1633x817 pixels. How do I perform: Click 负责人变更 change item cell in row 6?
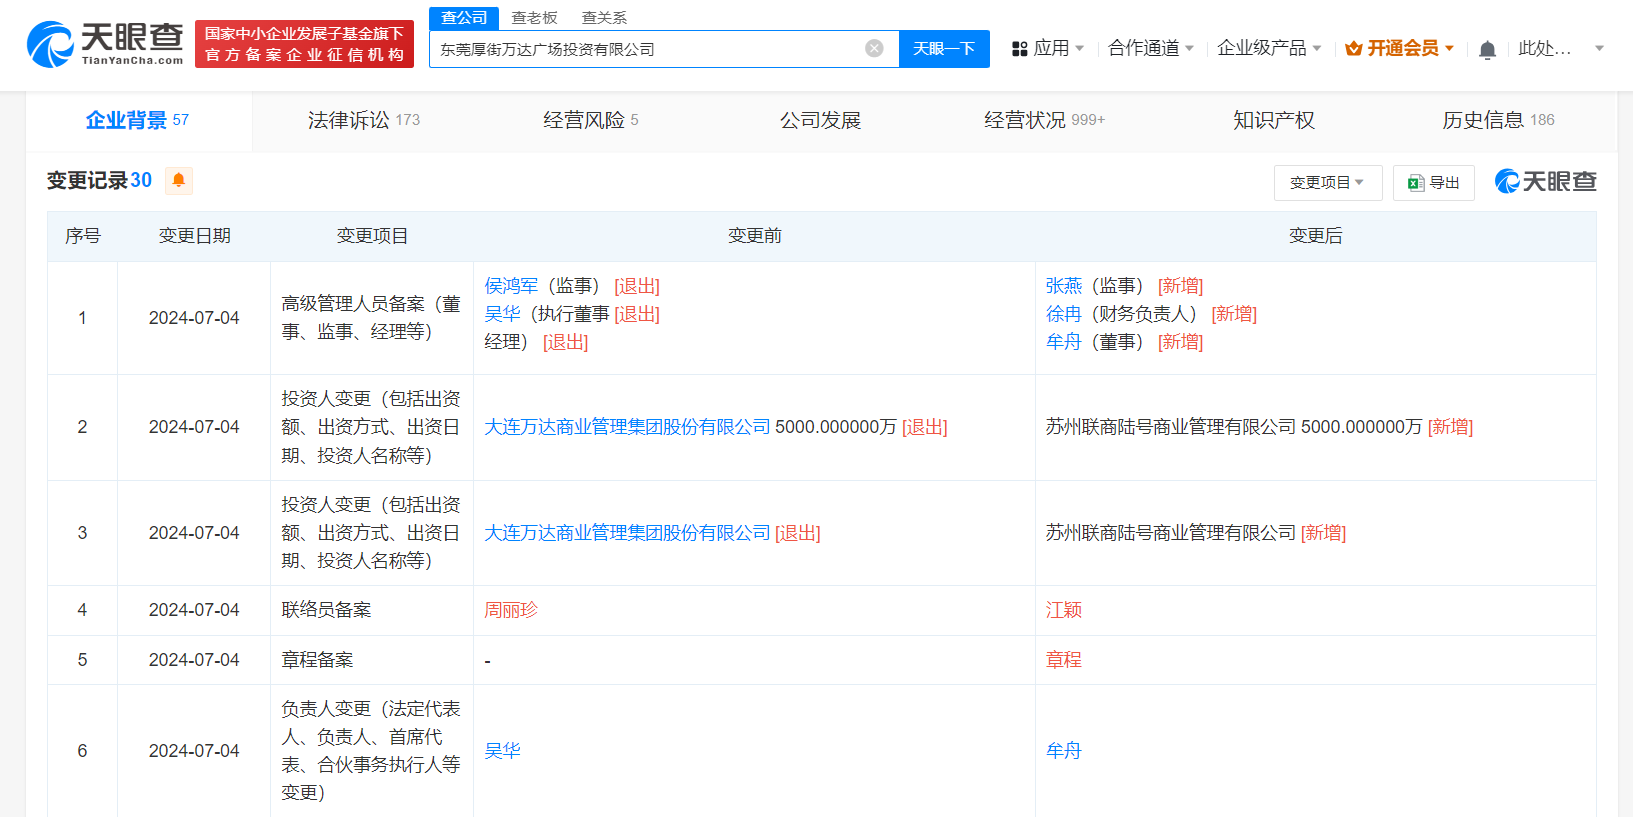point(371,751)
